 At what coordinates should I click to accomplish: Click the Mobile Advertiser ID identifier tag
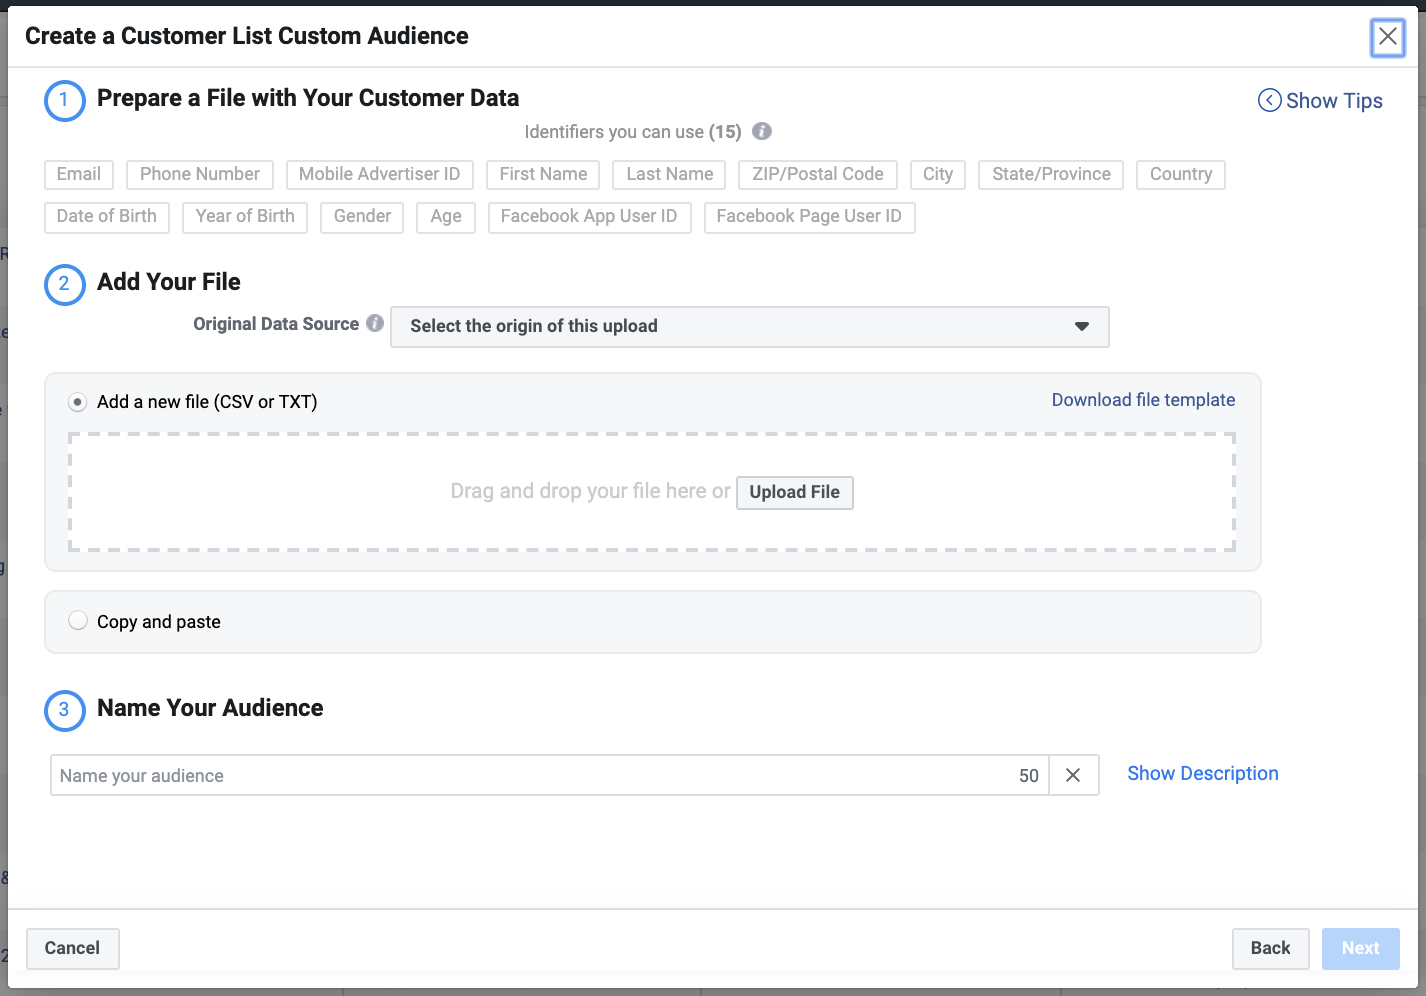[379, 174]
